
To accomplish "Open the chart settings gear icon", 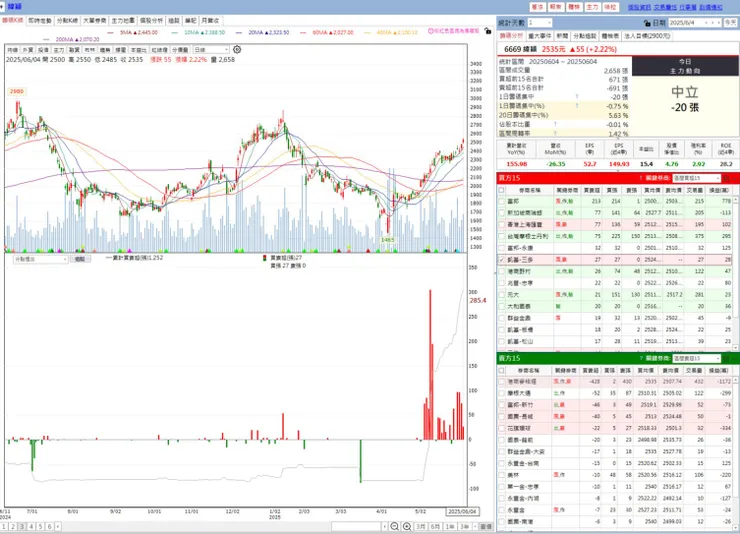I will [x=237, y=50].
